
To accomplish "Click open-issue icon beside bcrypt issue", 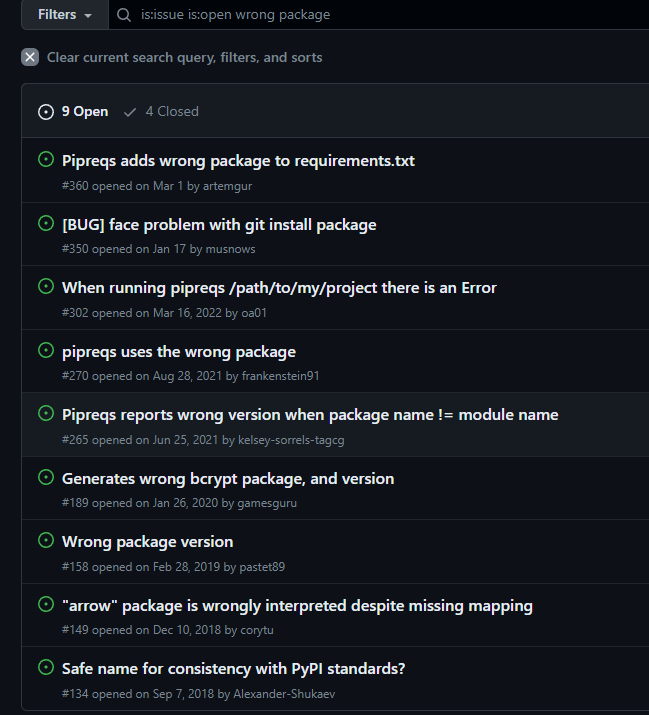I will pyautogui.click(x=45, y=477).
